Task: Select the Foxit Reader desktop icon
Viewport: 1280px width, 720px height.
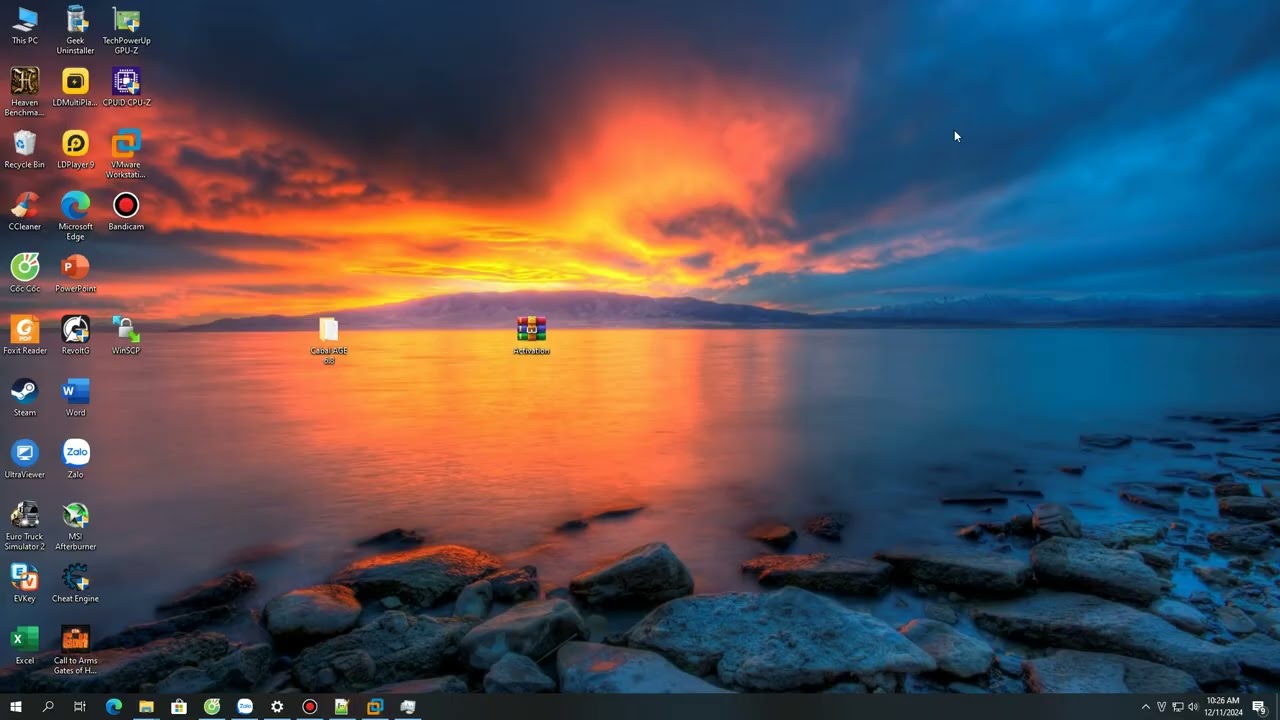Action: 25,336
